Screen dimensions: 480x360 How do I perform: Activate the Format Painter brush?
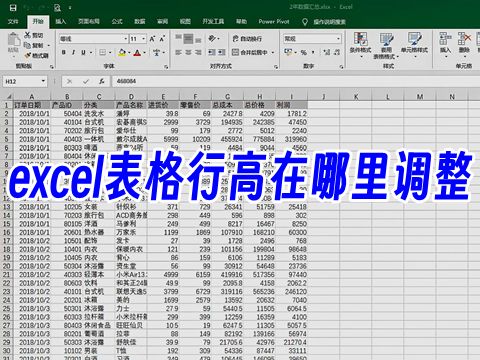[x=28, y=55]
